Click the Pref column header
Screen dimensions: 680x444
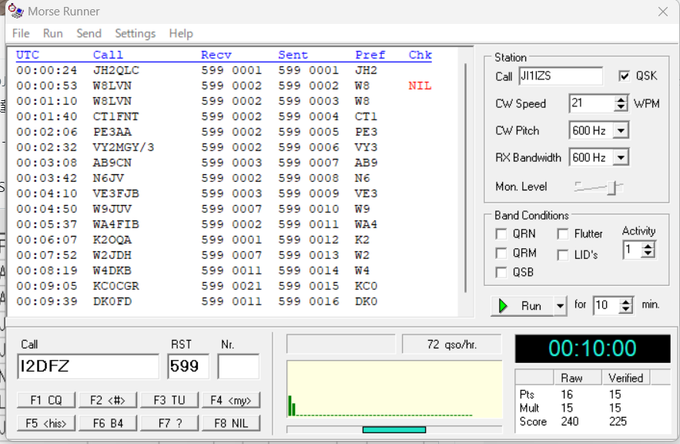pyautogui.click(x=370, y=55)
